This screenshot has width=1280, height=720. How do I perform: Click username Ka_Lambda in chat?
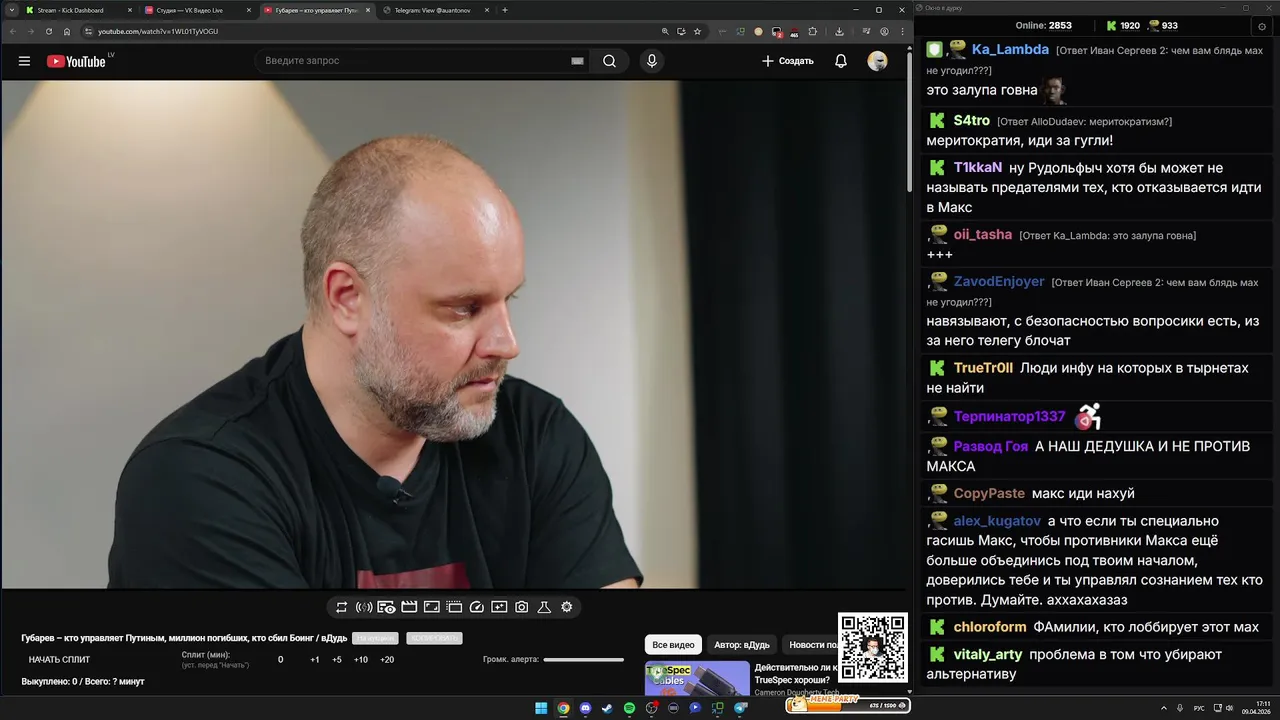pyautogui.click(x=1010, y=49)
